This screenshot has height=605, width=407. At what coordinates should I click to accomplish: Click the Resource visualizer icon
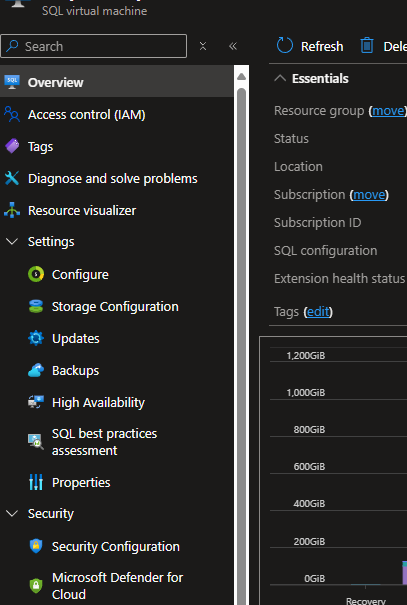pos(12,210)
